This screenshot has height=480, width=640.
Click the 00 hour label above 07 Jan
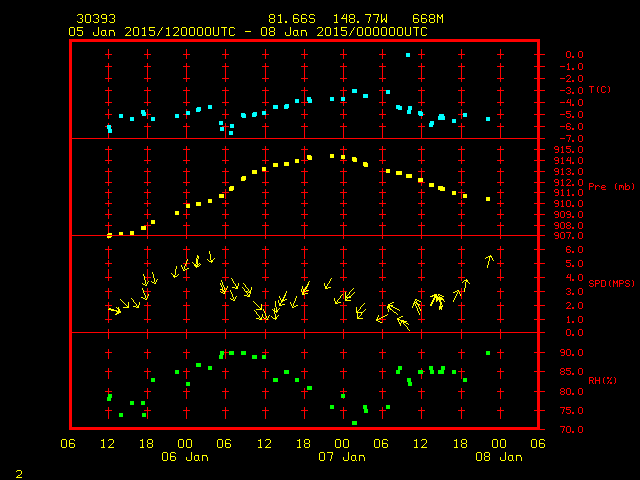(x=342, y=444)
